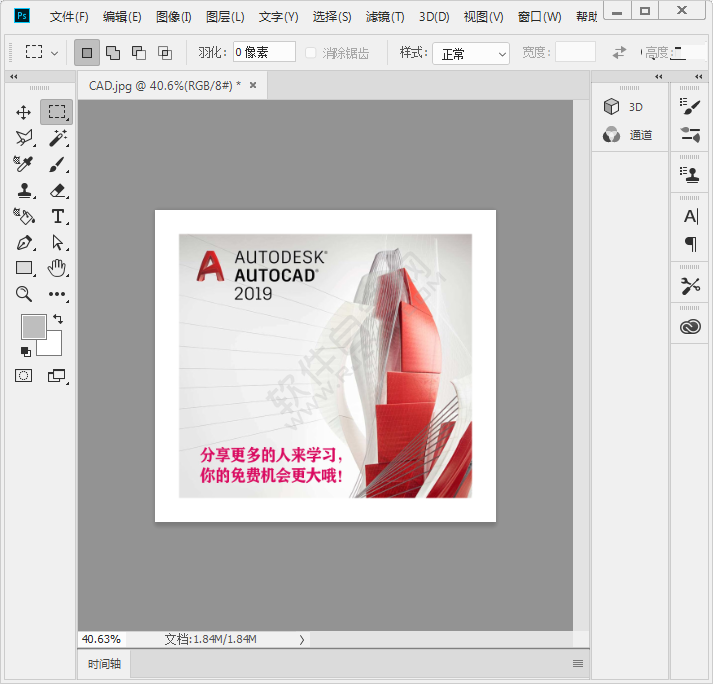Screen dimensions: 713x684
Task: Select the Move tool
Action: pyautogui.click(x=24, y=112)
